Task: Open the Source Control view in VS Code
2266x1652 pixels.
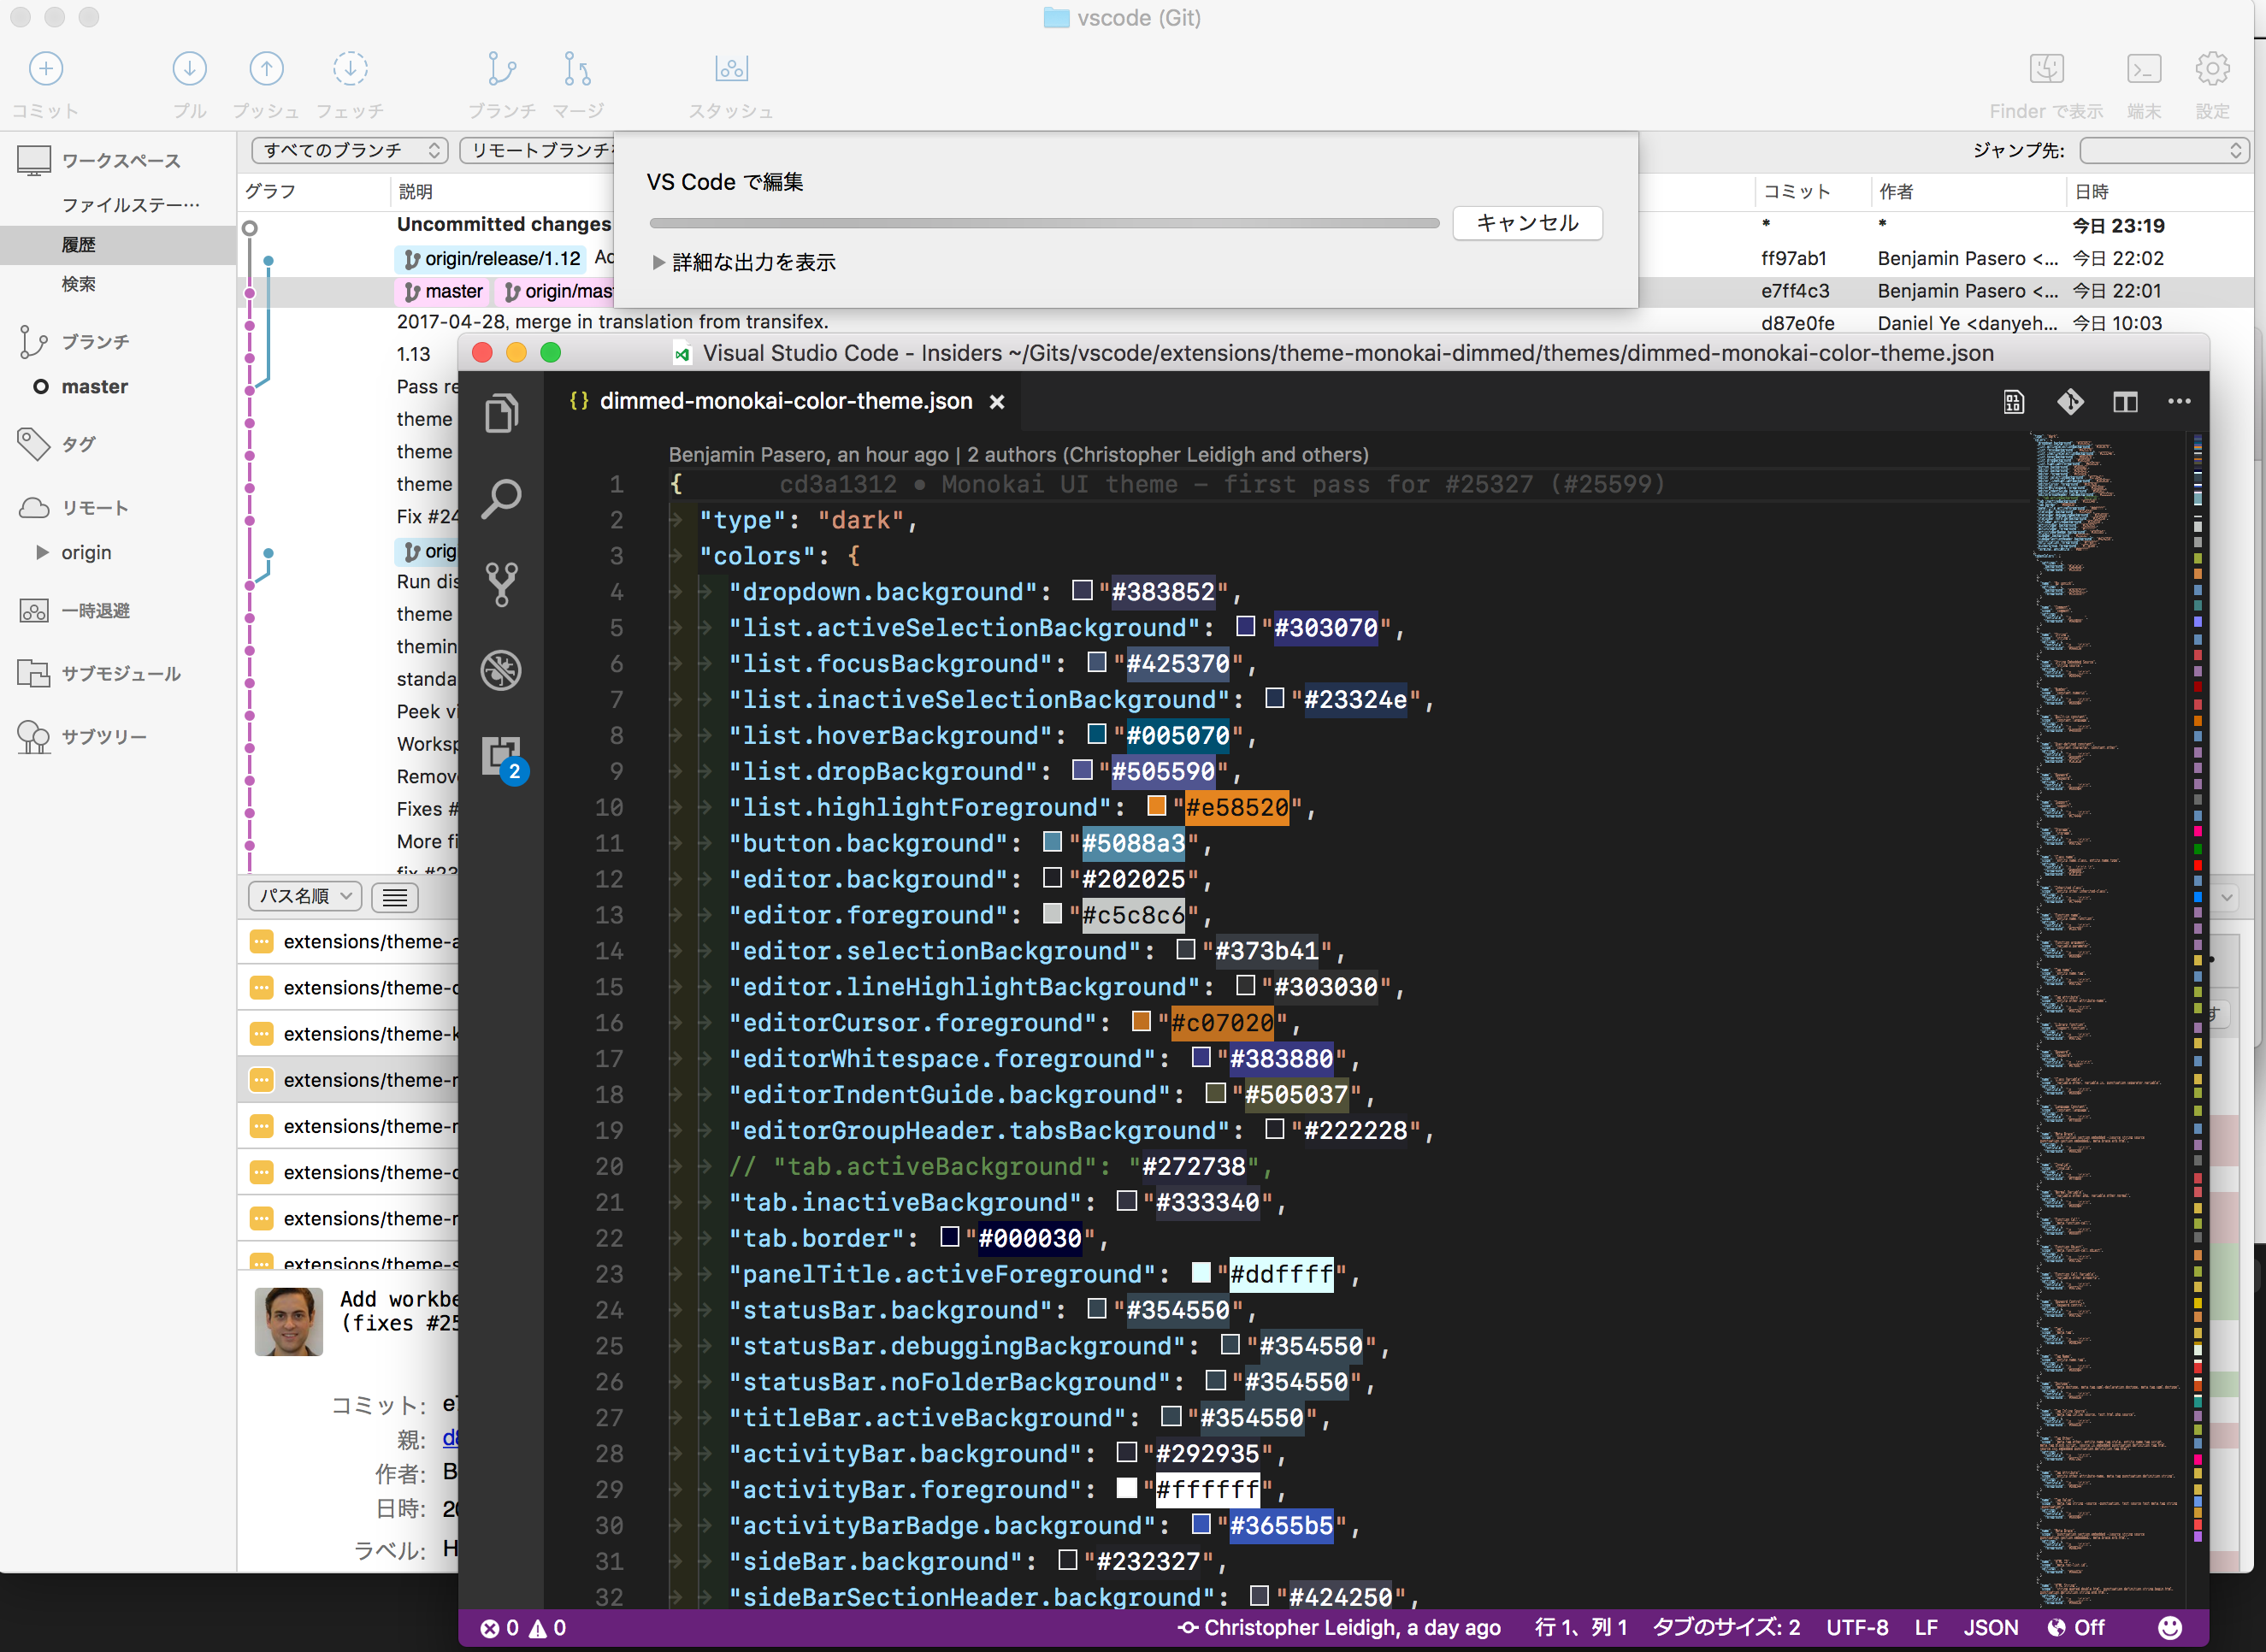Action: coord(501,584)
